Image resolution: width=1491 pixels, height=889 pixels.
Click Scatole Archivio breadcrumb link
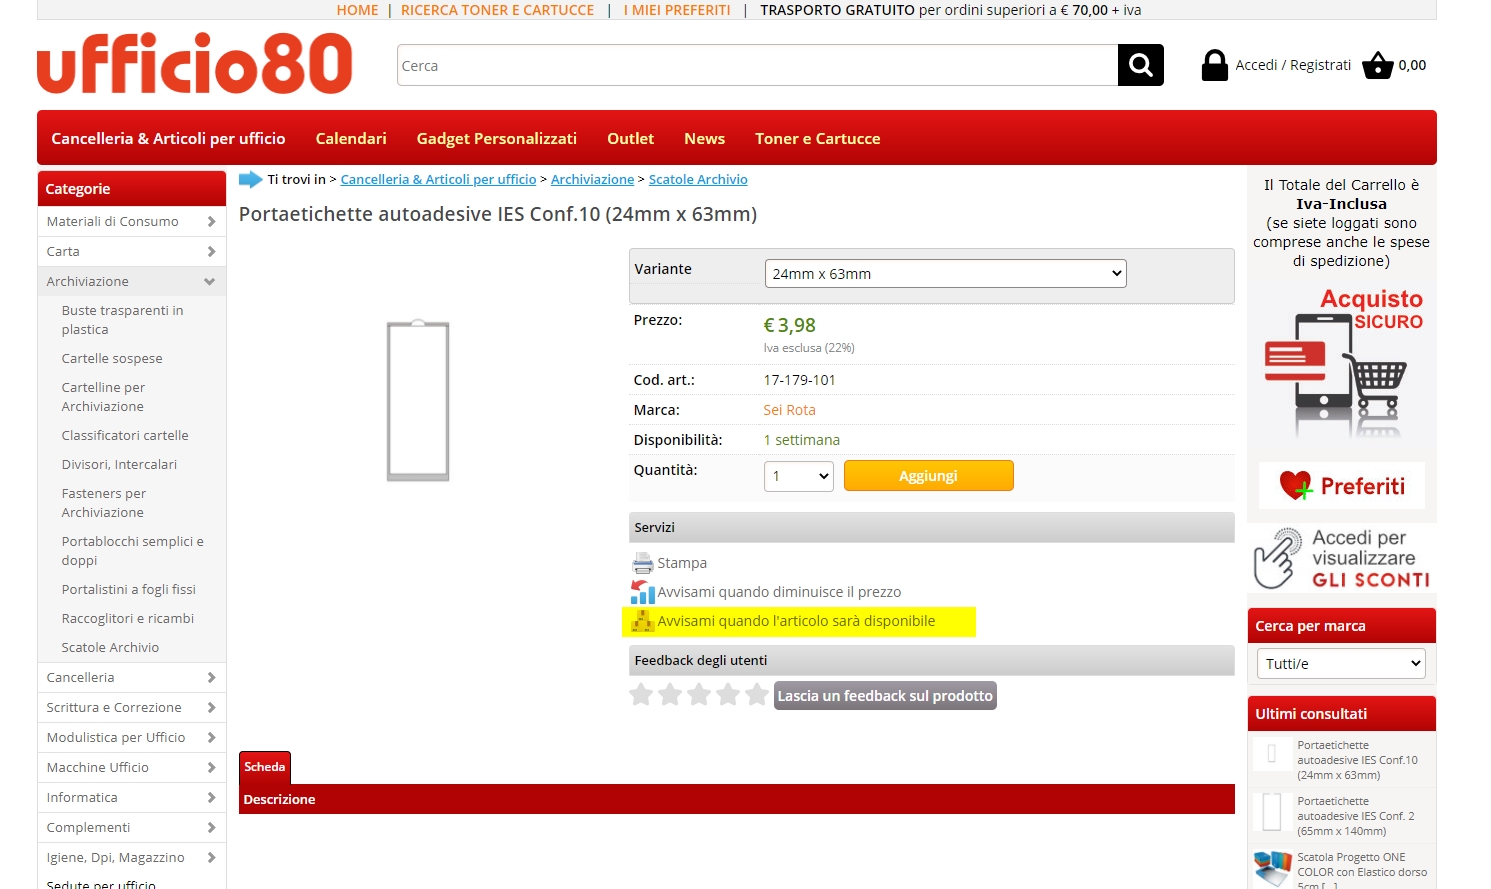tap(698, 180)
